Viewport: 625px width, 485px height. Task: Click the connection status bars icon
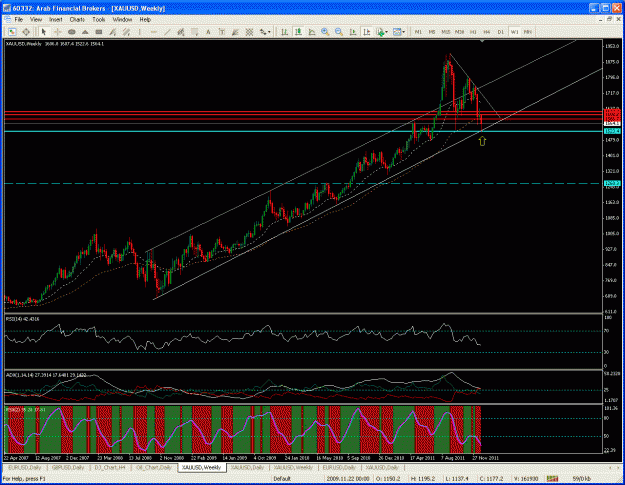(552, 478)
